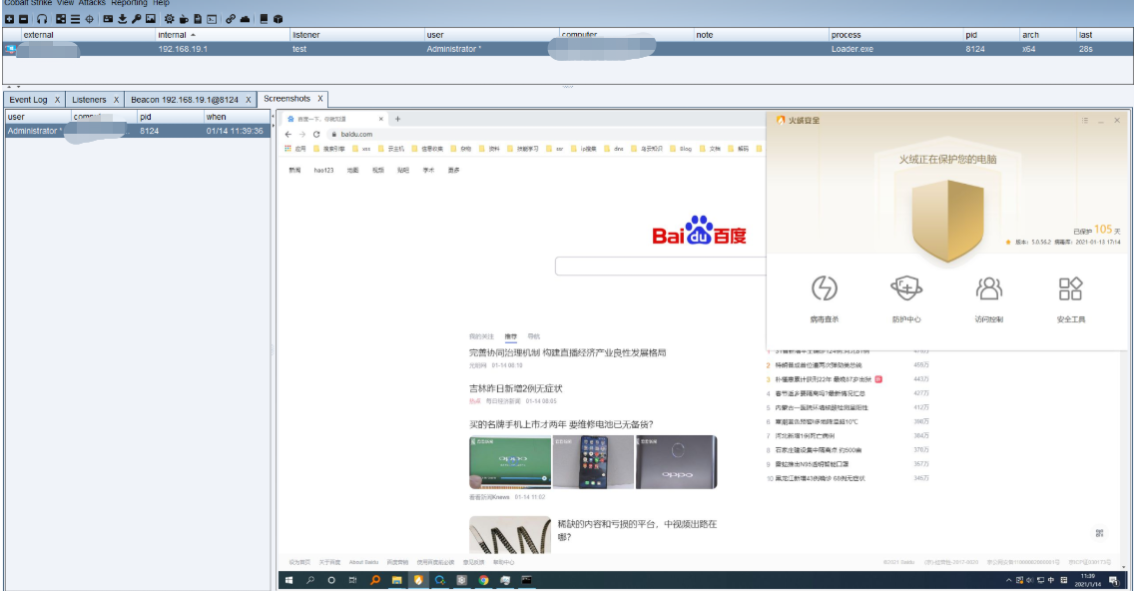Open the Screenshots picture toolbar icon

(150, 19)
